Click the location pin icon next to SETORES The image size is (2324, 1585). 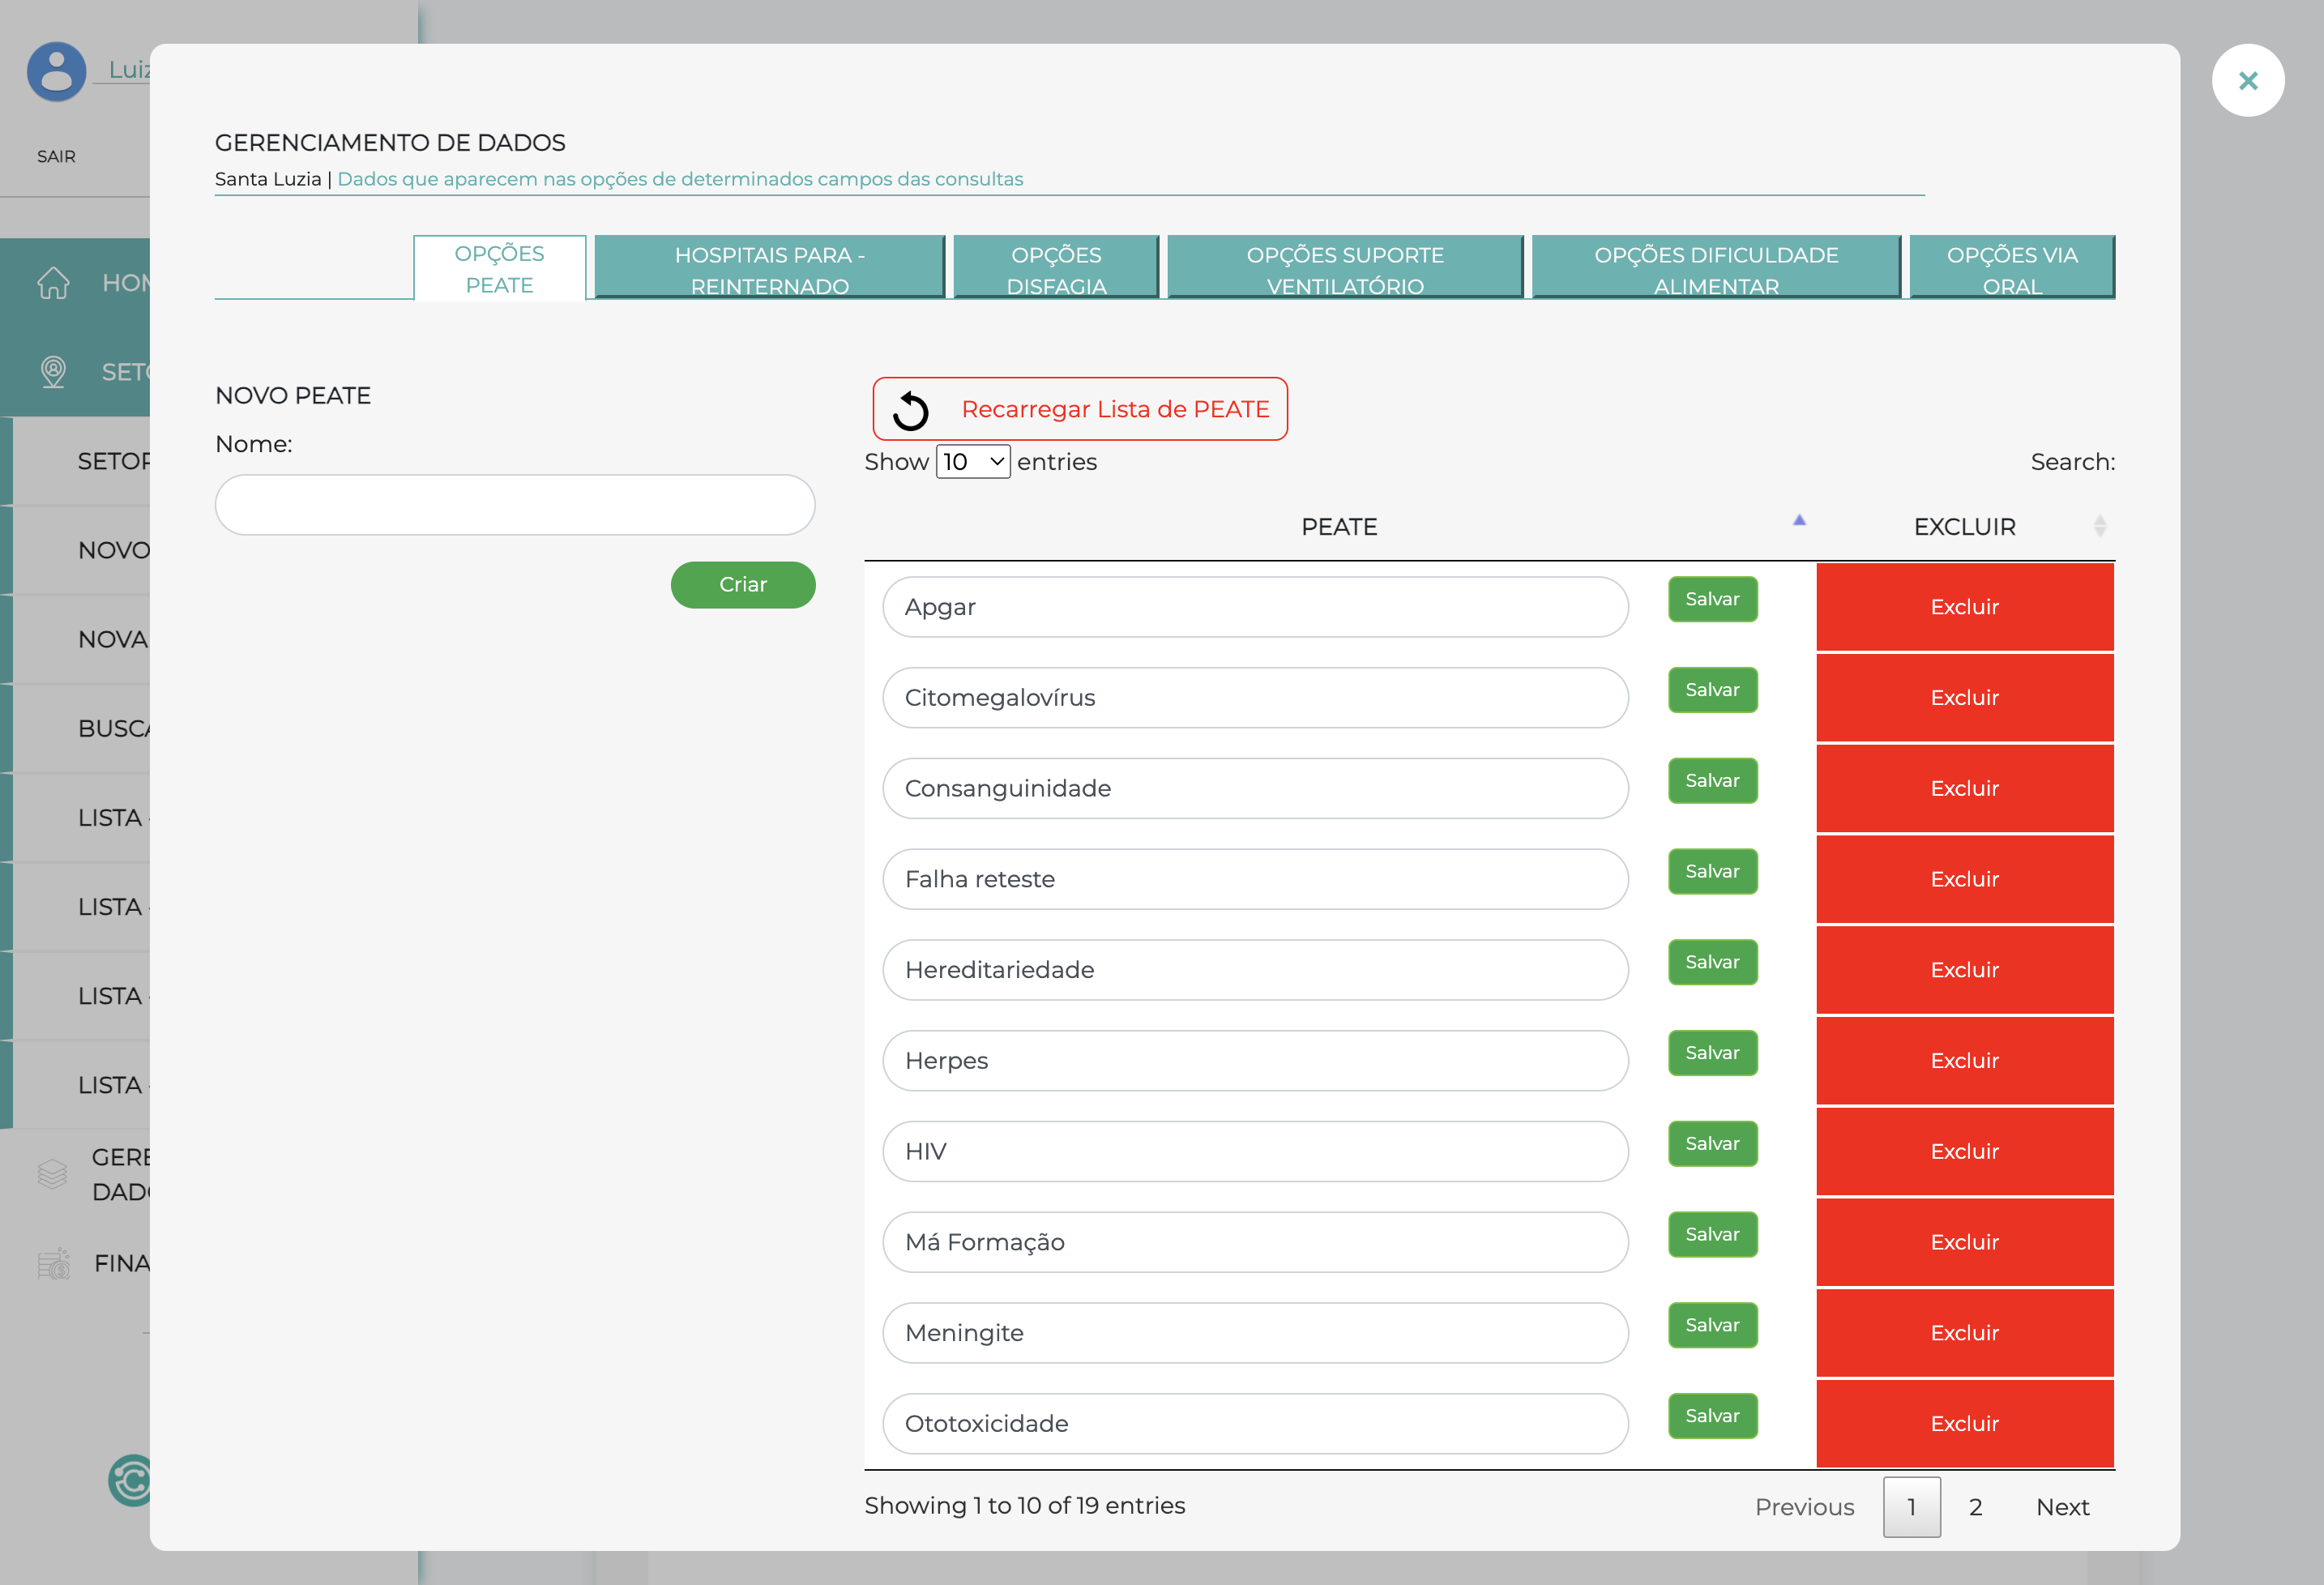(x=52, y=372)
